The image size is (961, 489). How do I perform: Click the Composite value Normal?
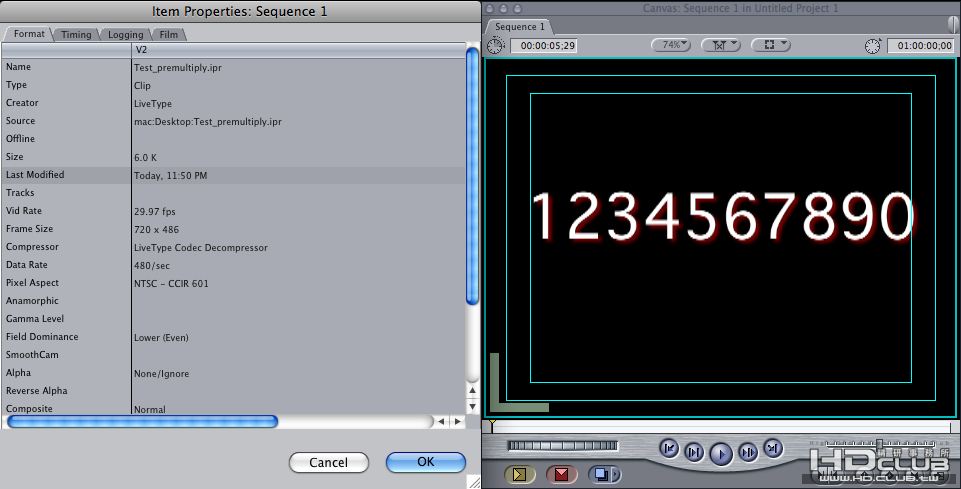pyautogui.click(x=150, y=409)
